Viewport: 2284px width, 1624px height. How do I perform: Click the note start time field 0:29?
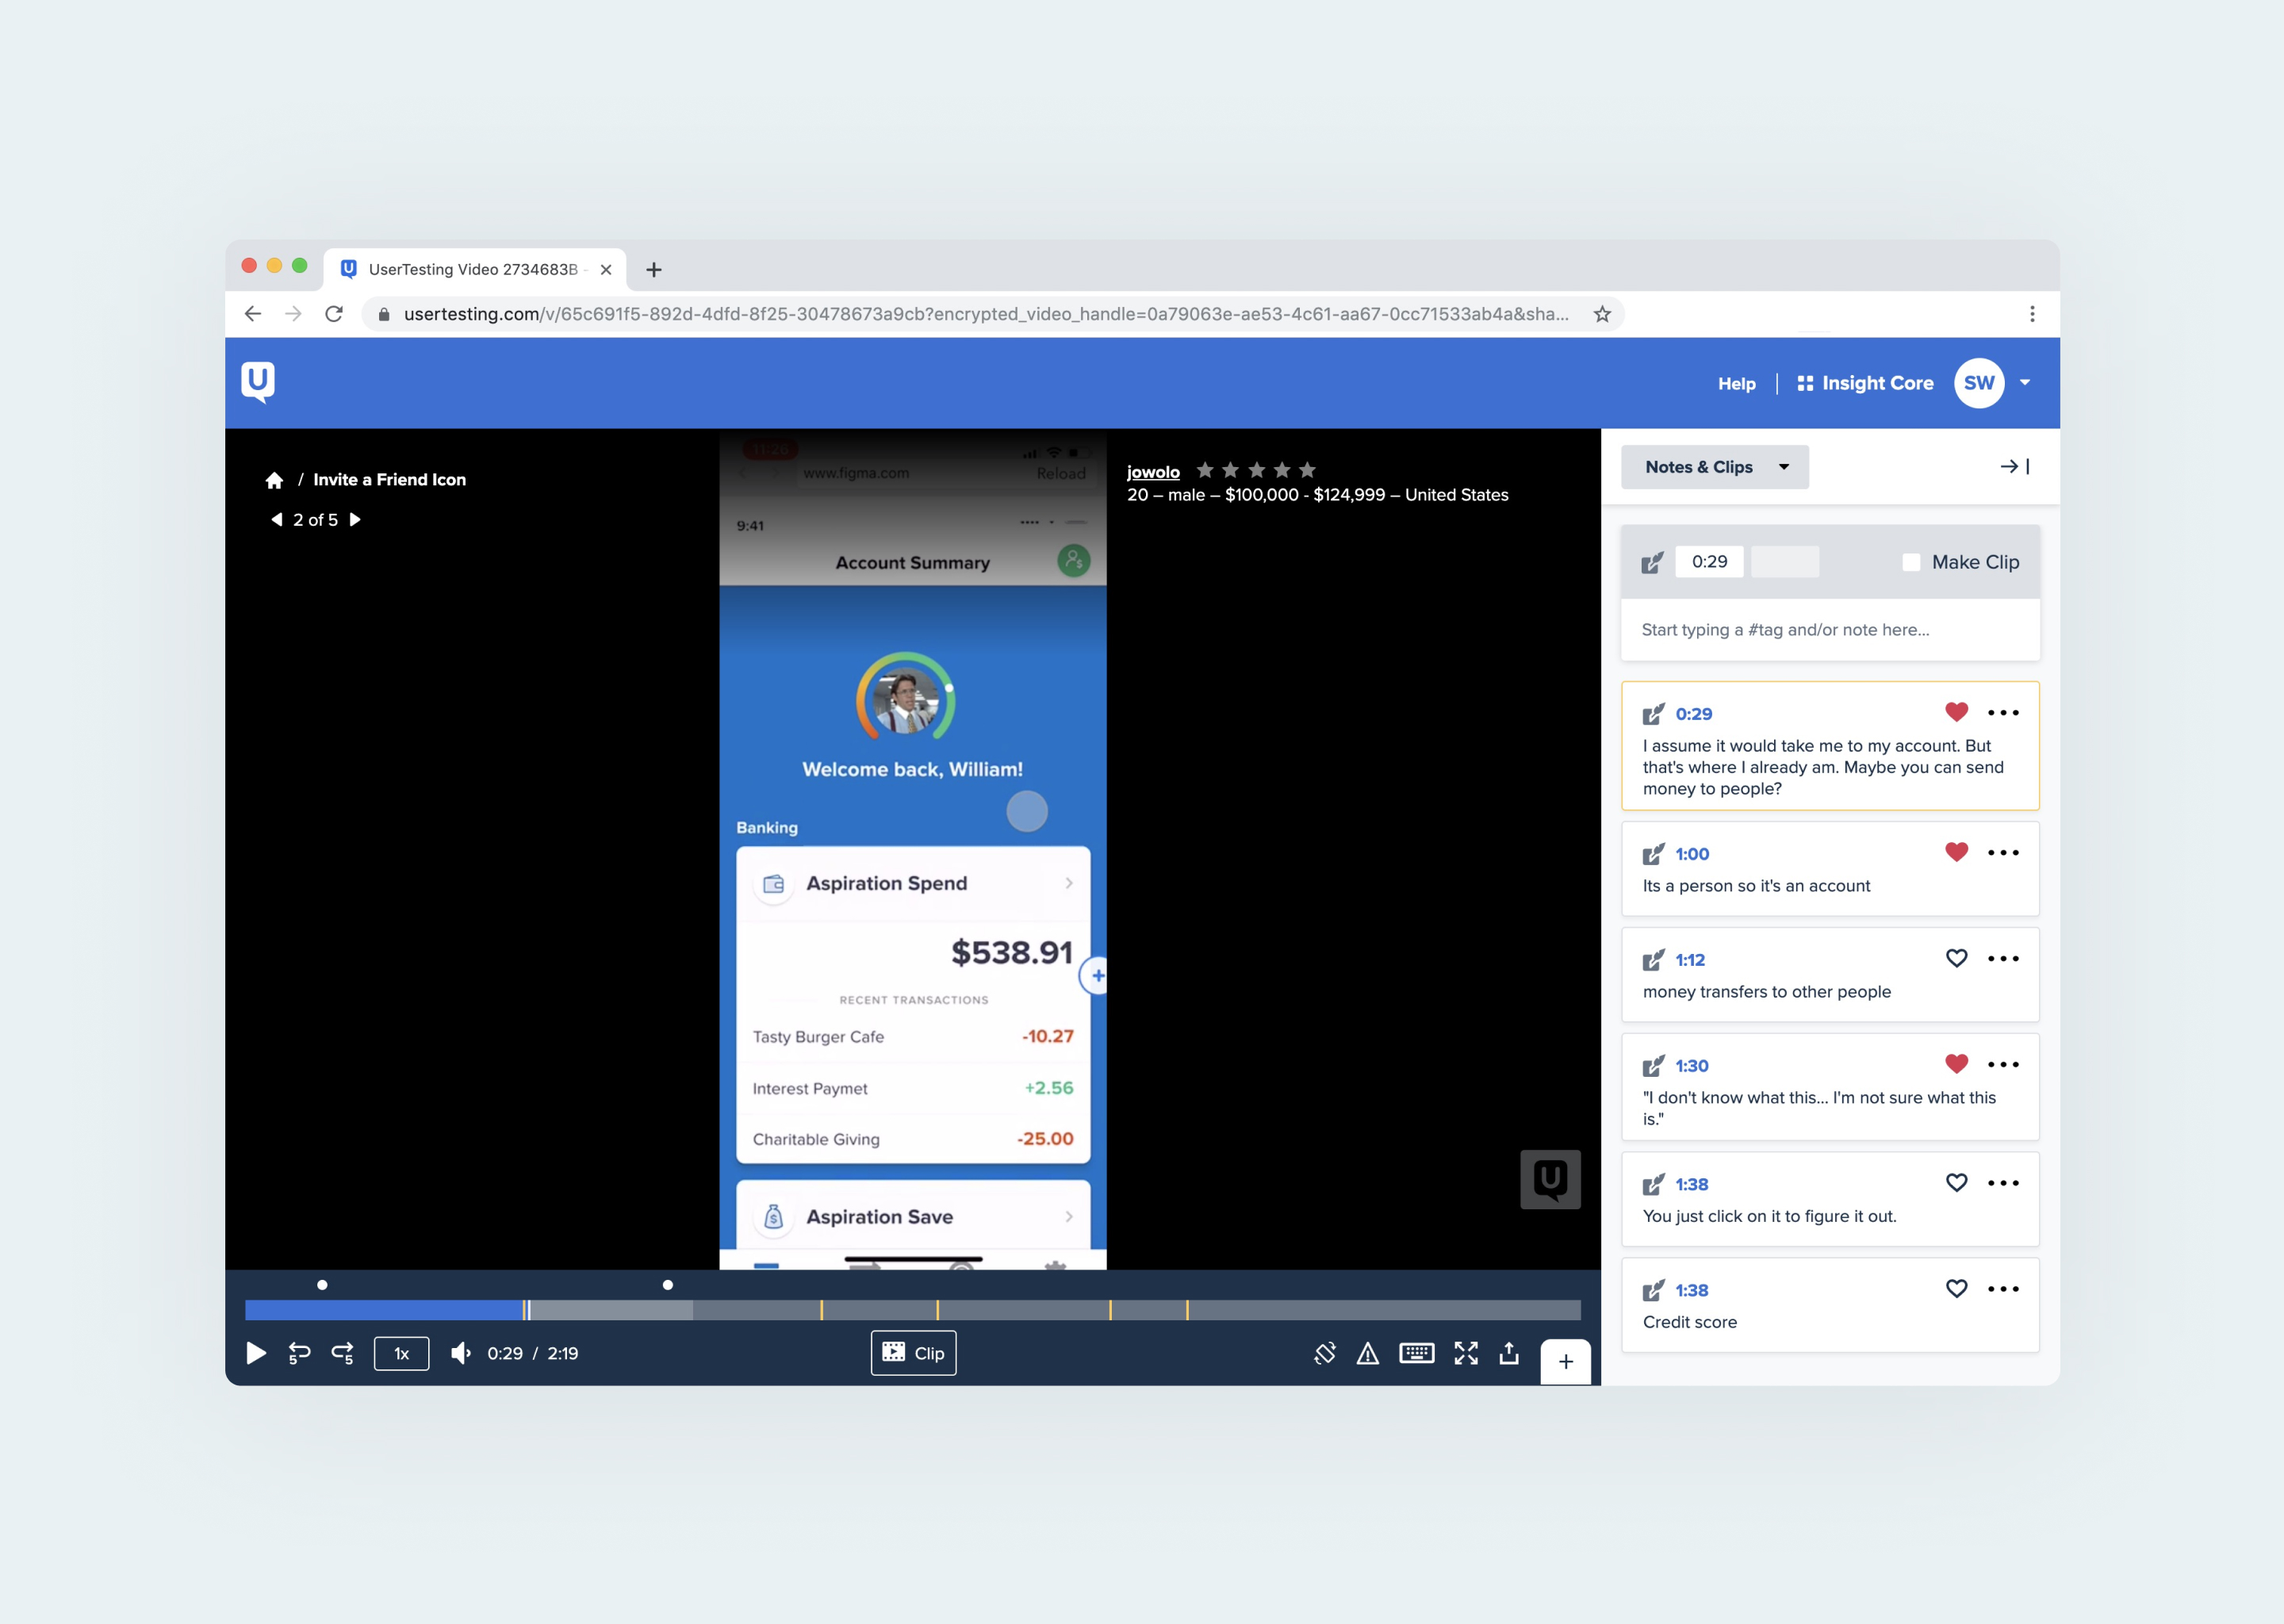click(x=1709, y=562)
